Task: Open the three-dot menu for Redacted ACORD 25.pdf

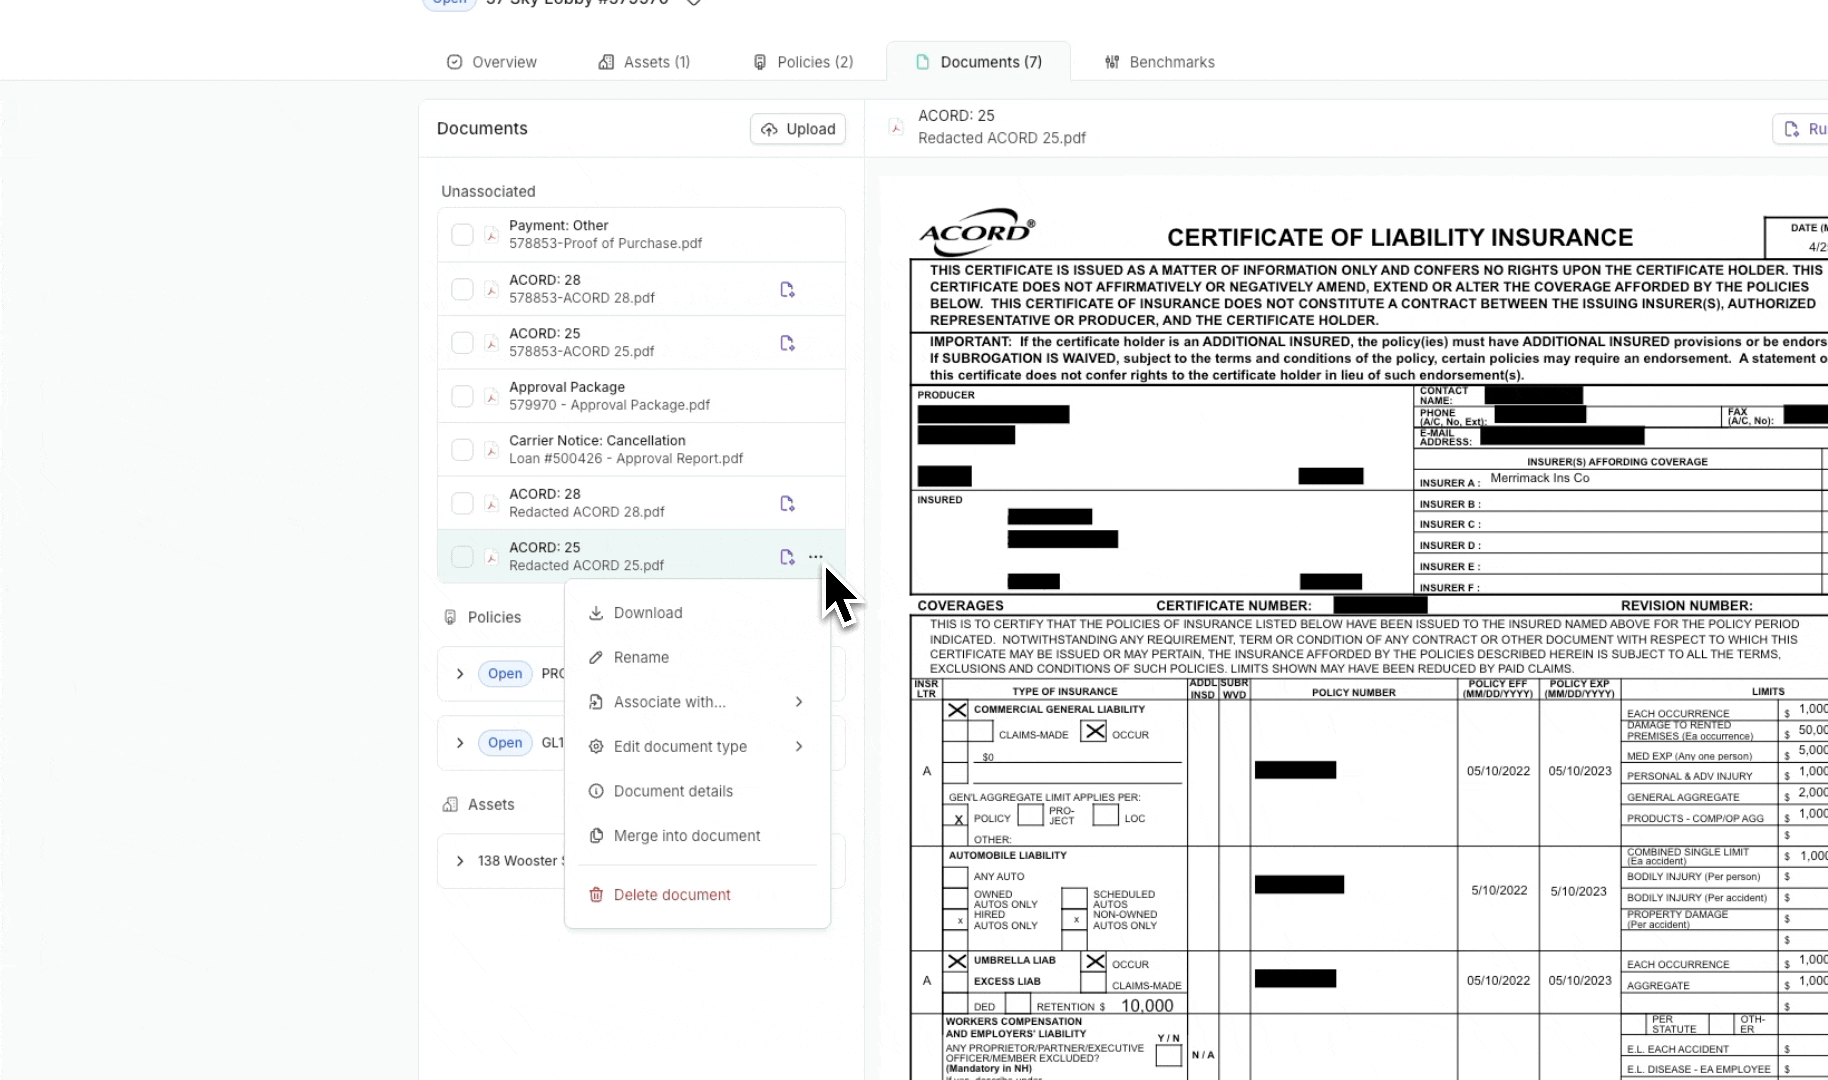Action: (x=816, y=557)
